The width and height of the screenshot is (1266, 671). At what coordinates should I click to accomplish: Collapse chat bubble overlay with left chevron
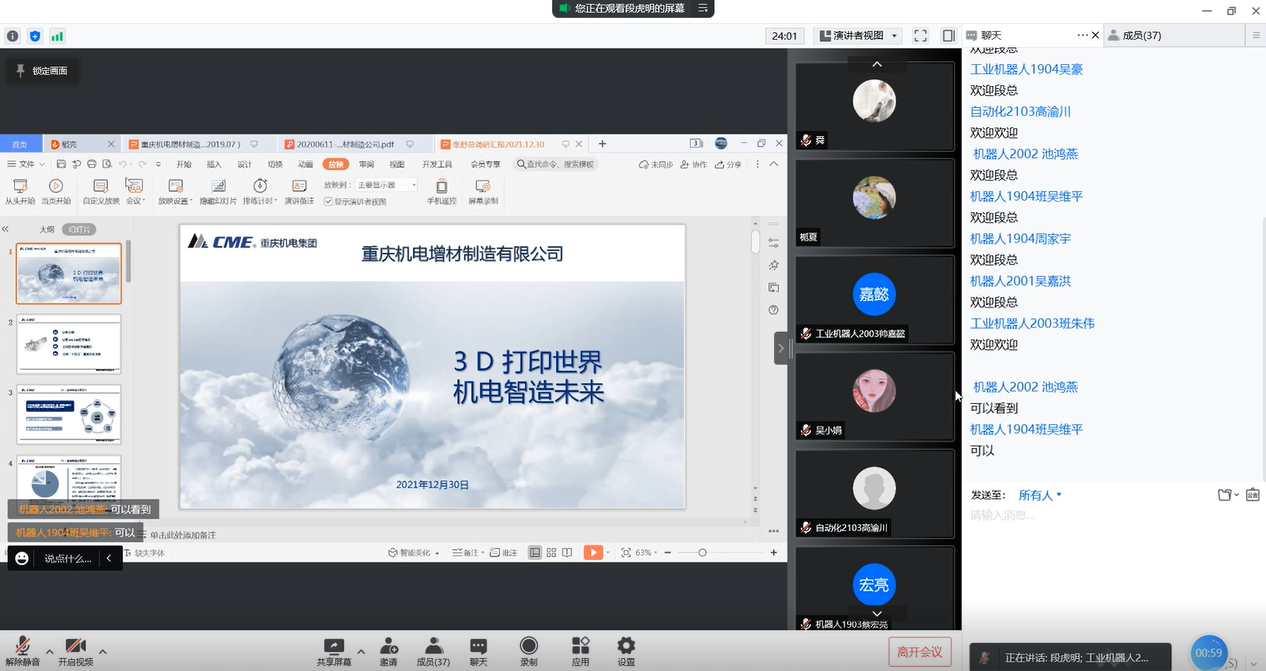(x=108, y=558)
